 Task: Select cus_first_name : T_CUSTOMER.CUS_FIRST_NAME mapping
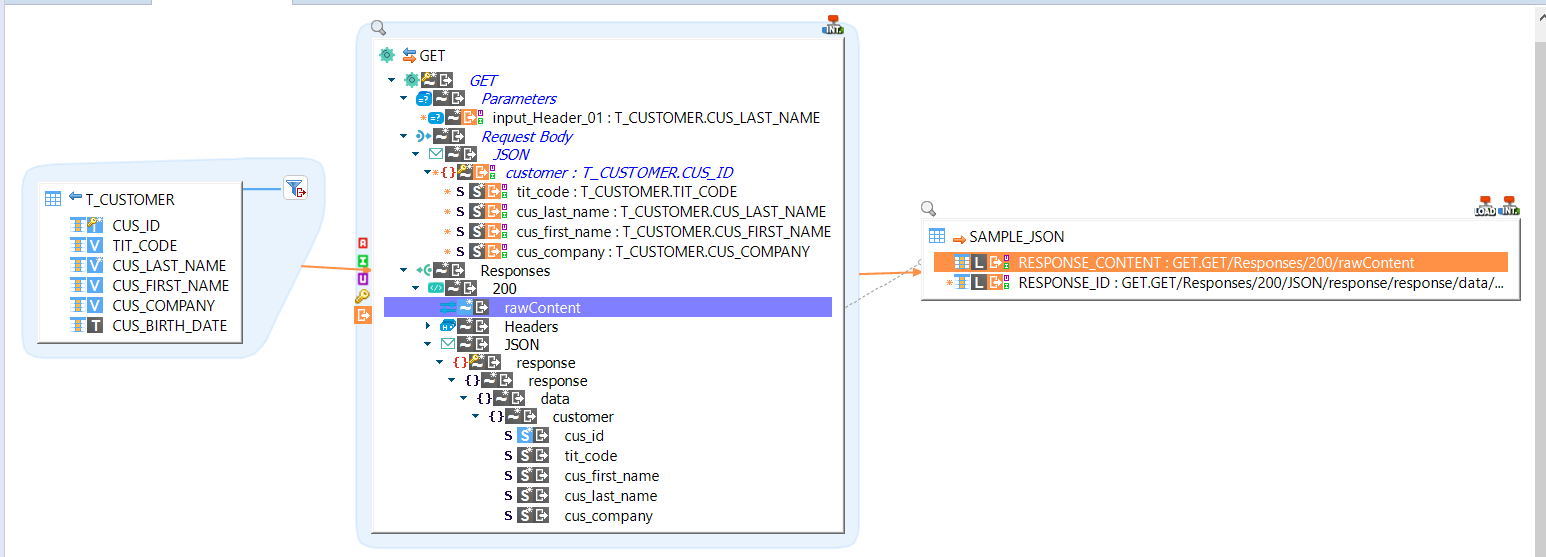click(673, 231)
